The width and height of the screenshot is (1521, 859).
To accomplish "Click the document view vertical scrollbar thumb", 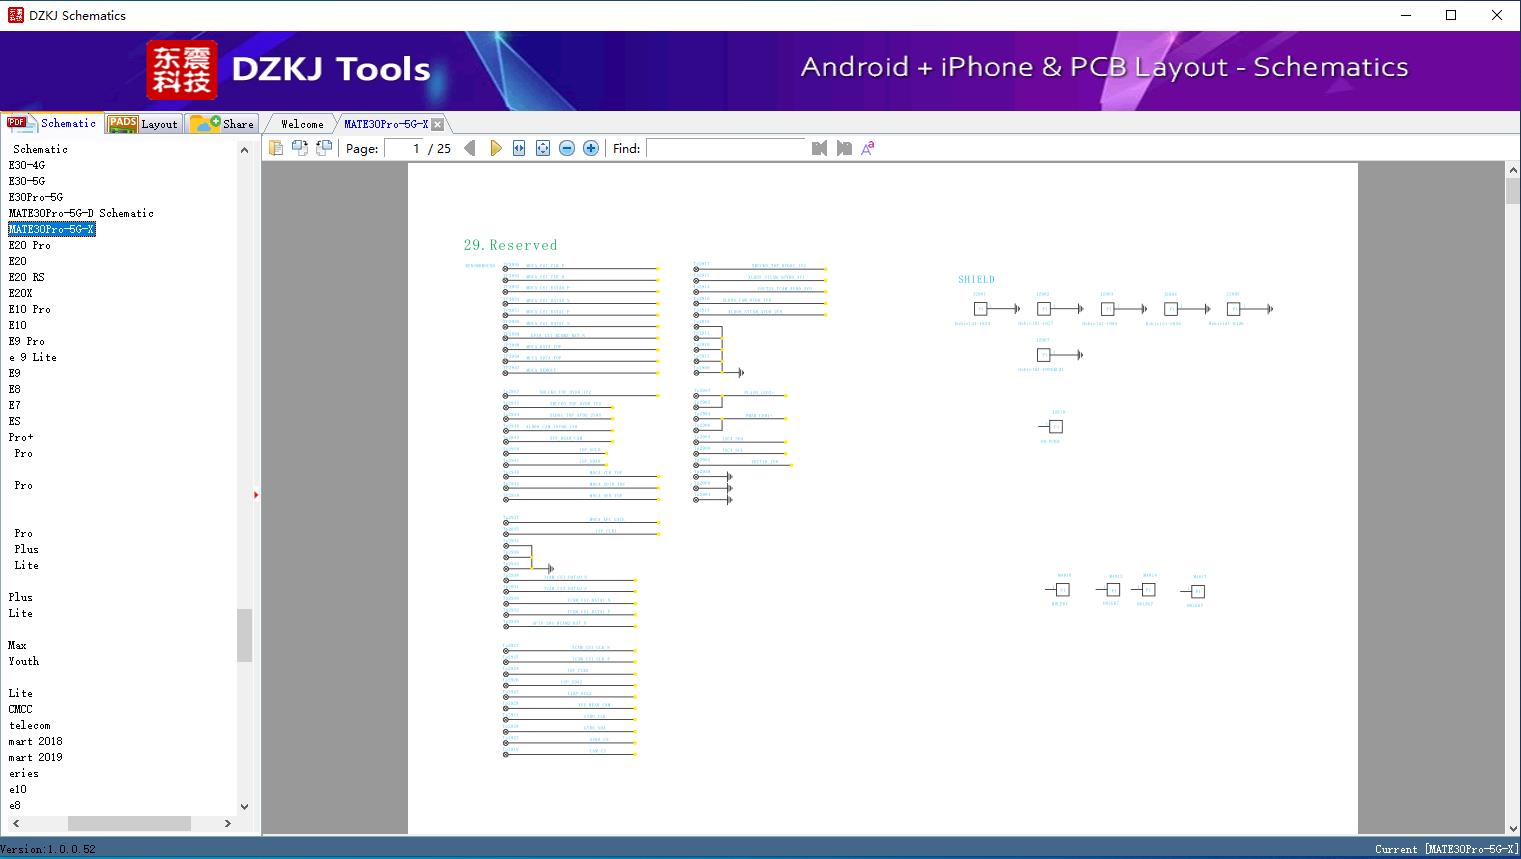I will [1513, 192].
